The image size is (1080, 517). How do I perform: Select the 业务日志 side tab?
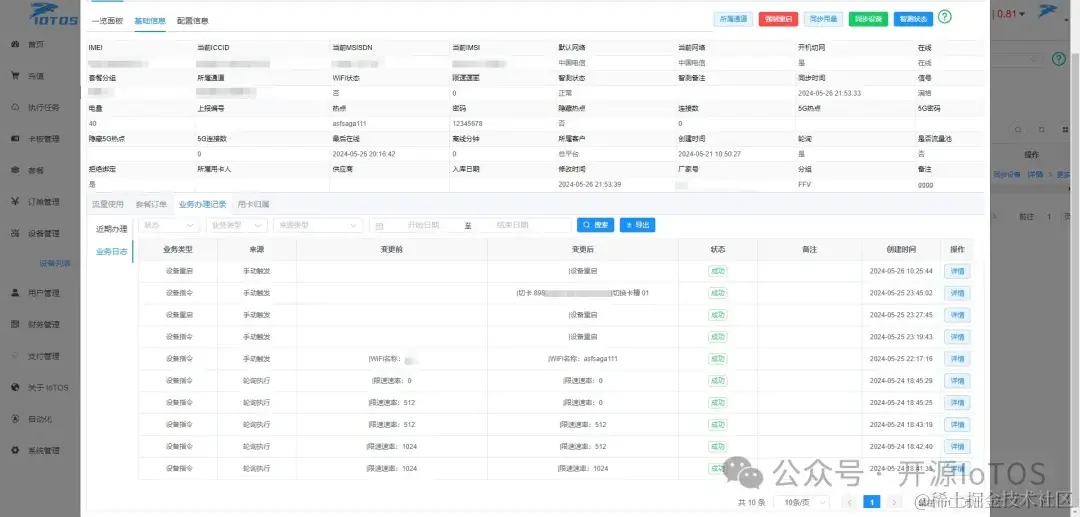point(112,252)
